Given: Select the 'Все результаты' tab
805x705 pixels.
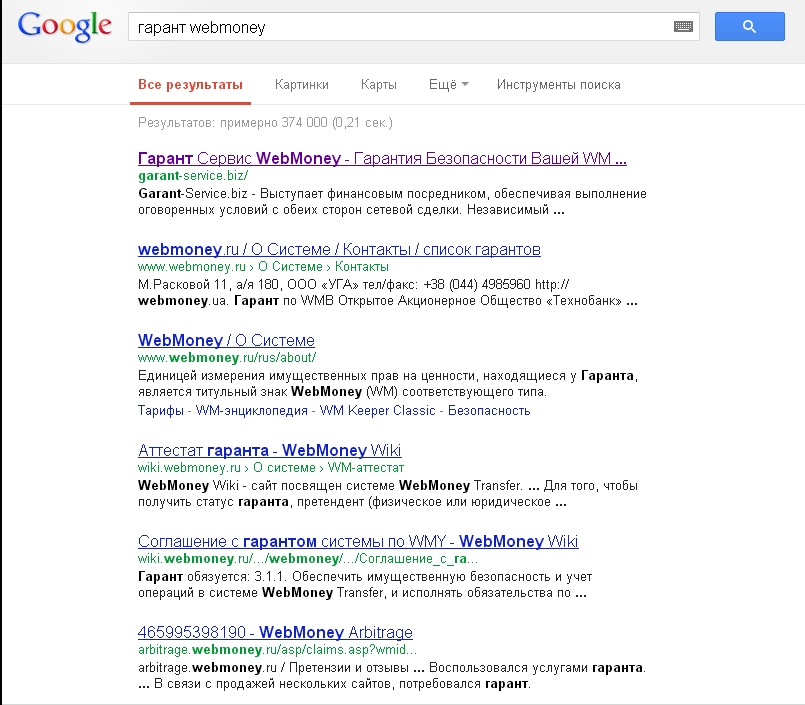Looking at the screenshot, I should coord(190,85).
